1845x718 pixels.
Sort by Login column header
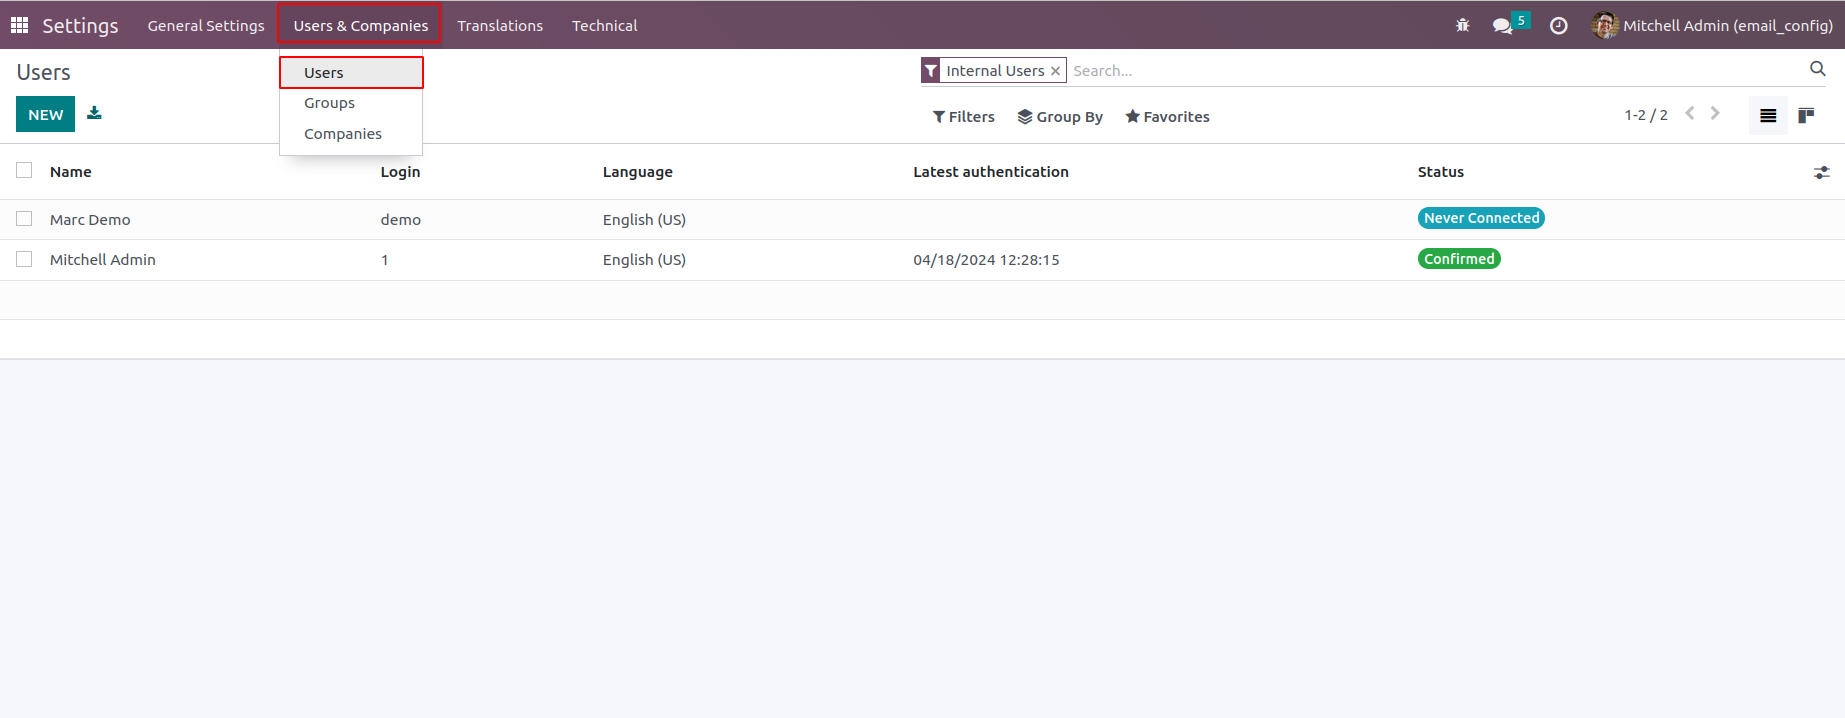pos(400,172)
